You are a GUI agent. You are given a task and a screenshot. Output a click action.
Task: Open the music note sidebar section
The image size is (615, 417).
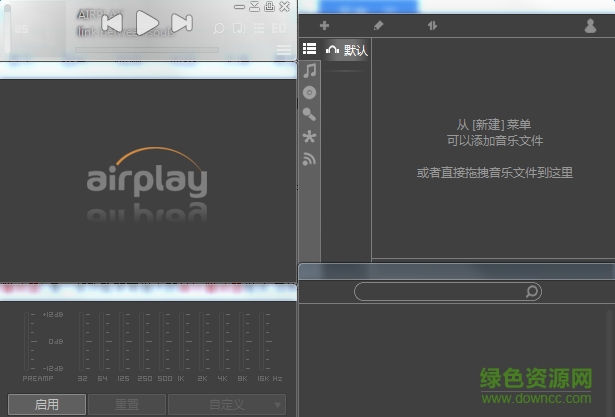click(x=310, y=71)
